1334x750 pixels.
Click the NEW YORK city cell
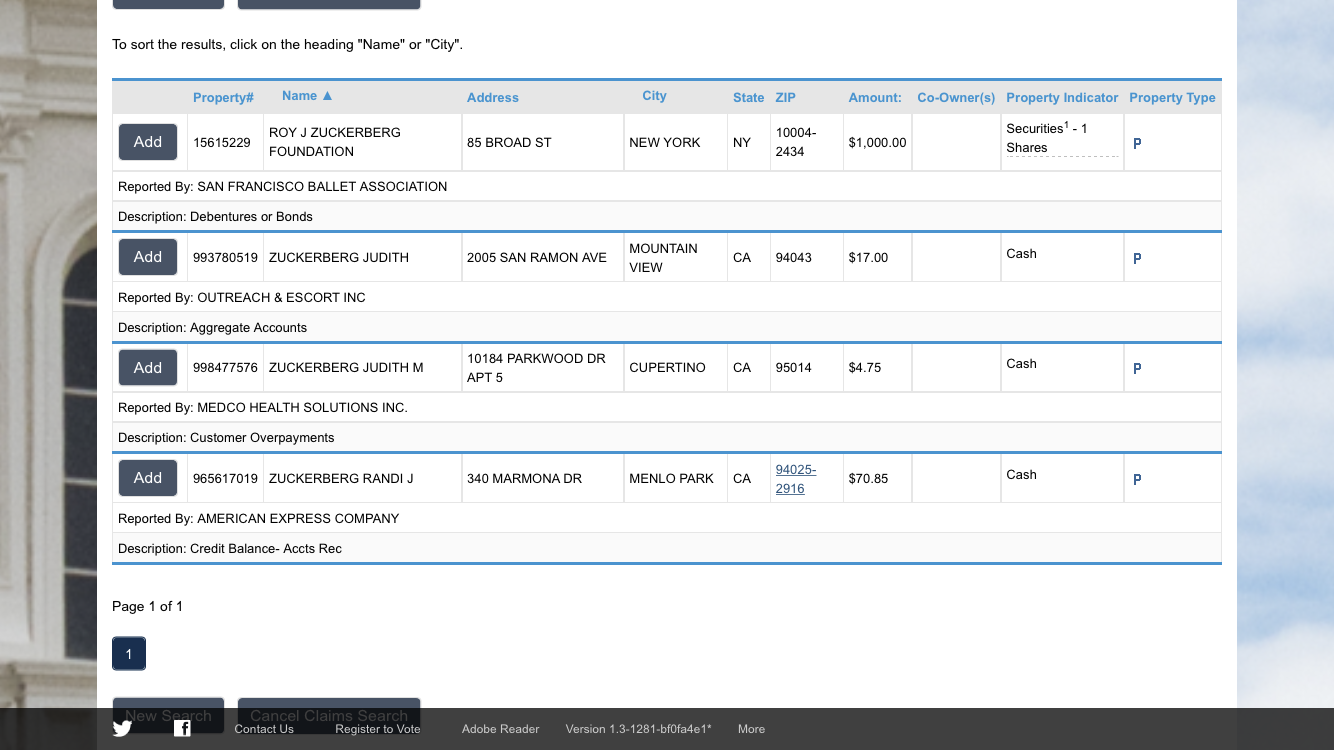676,142
